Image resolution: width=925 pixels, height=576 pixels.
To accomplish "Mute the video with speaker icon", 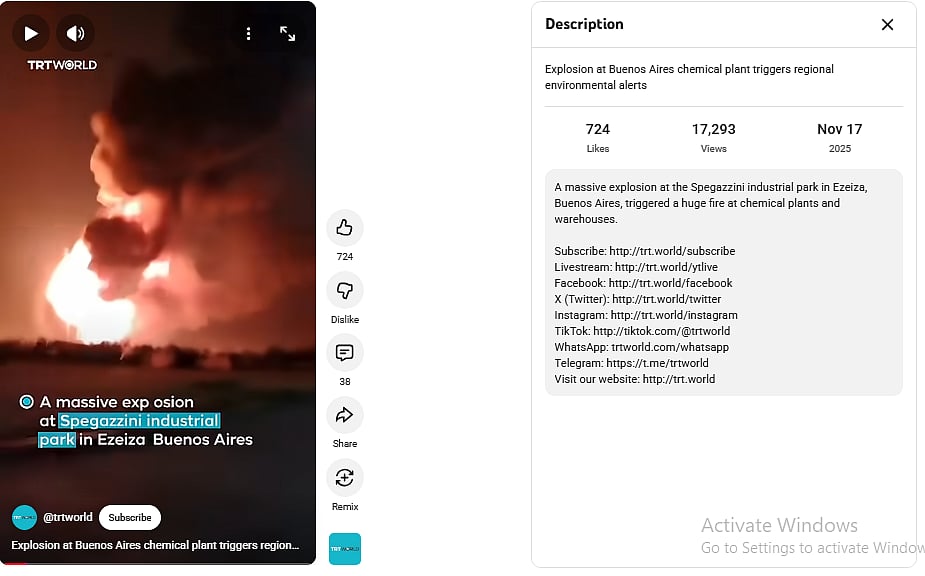I will (x=75, y=34).
